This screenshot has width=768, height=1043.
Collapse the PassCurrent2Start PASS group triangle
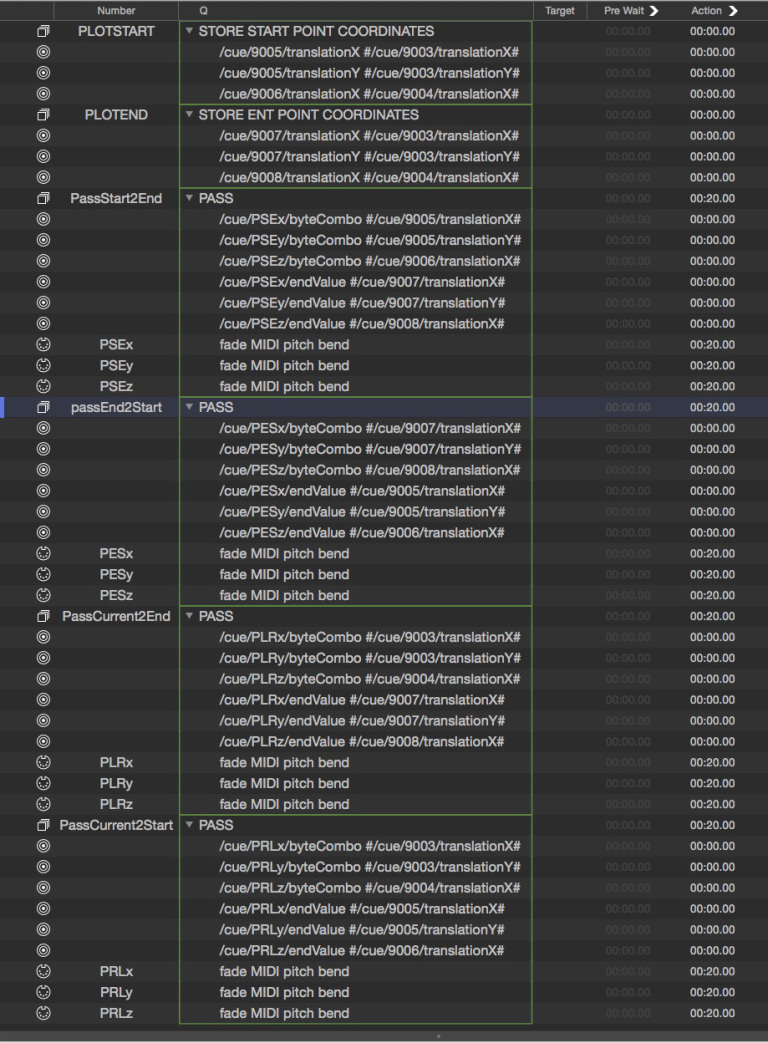(189, 826)
